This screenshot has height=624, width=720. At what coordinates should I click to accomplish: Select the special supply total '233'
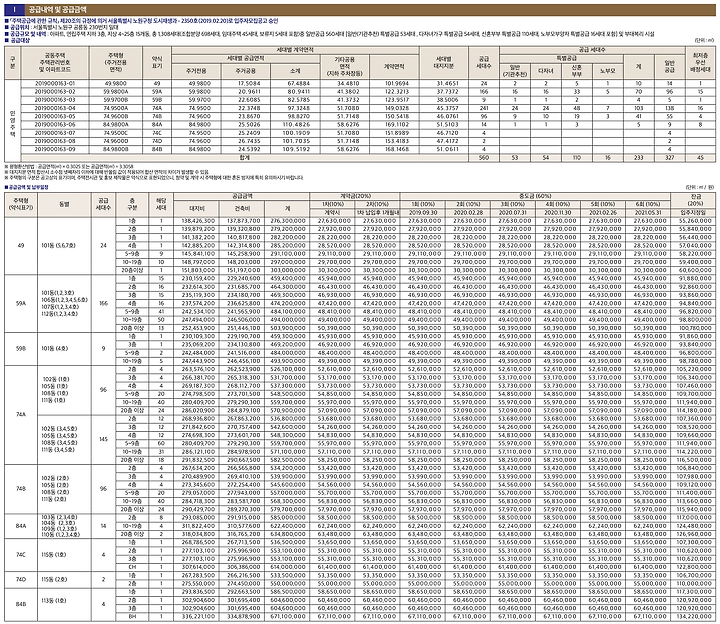click(638, 157)
